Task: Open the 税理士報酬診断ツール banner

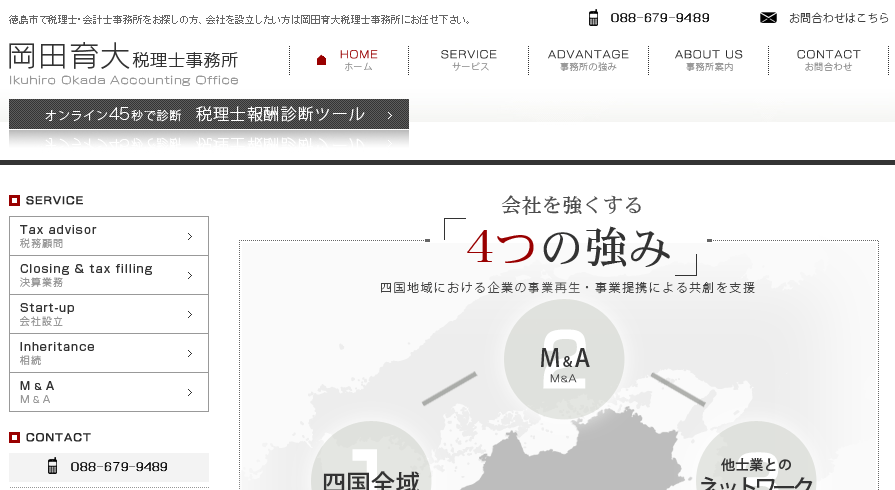Action: click(209, 114)
